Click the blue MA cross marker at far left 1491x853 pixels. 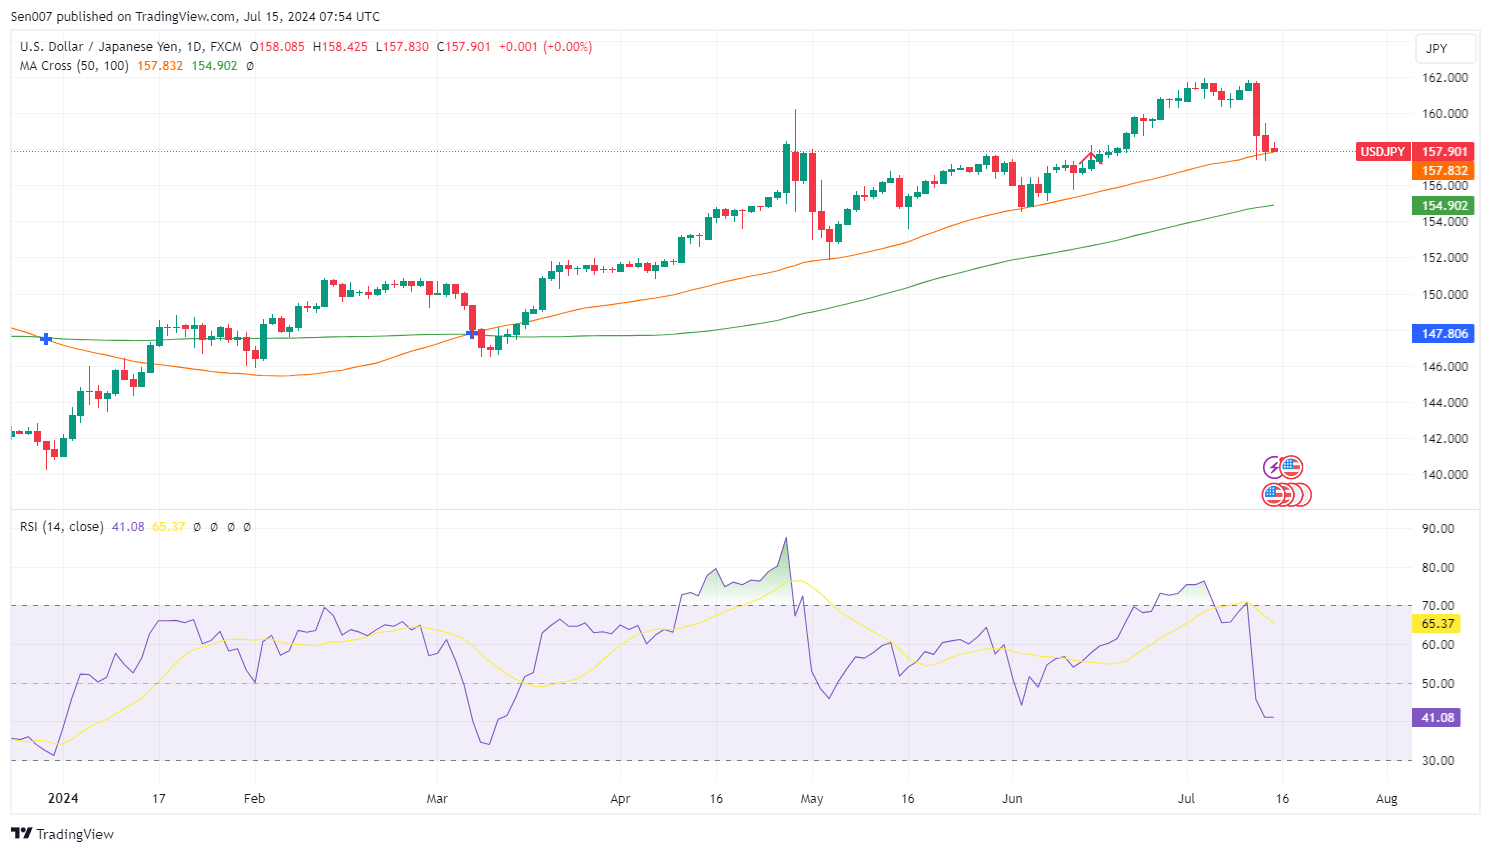coord(46,339)
